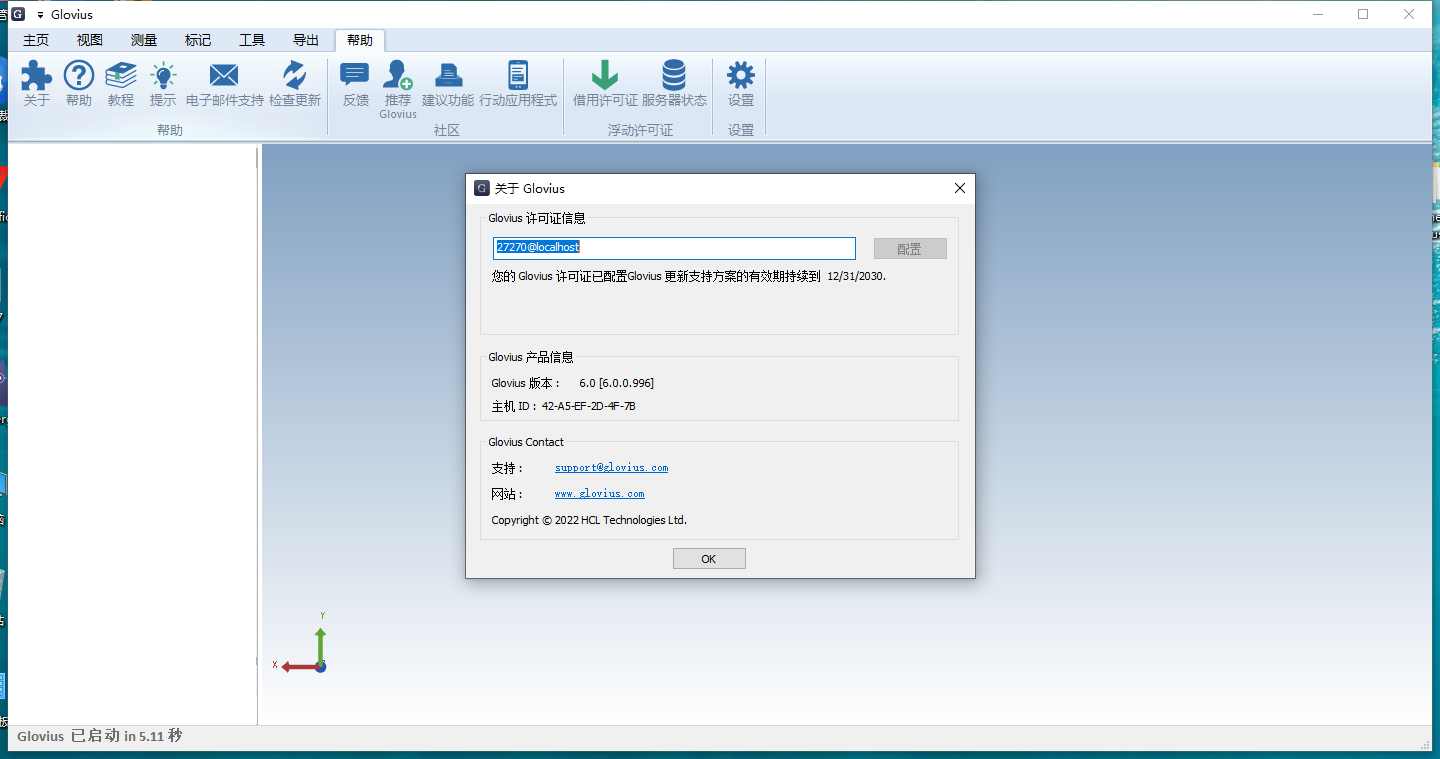
Task: Switch to the 标记 ribbon tab
Action: tap(198, 40)
